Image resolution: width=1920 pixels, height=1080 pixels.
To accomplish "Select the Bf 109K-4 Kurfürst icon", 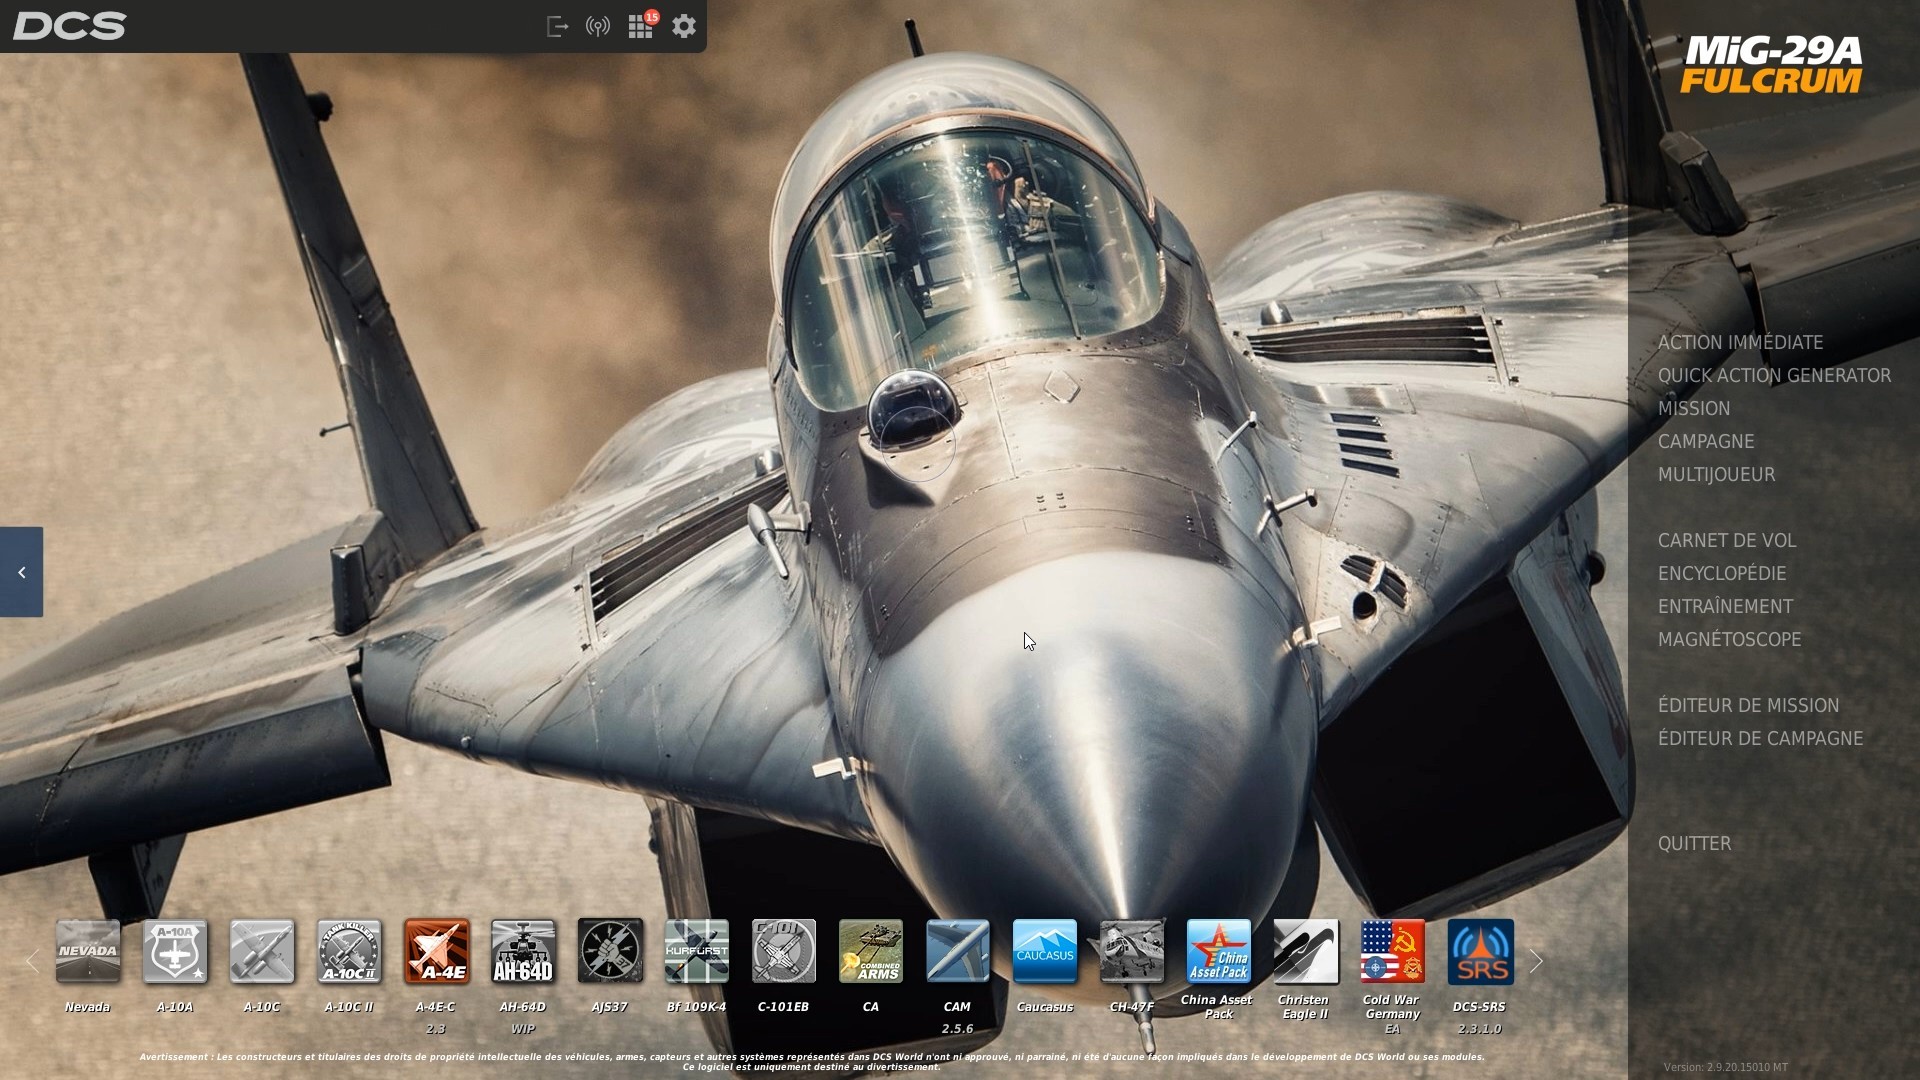I will click(696, 952).
